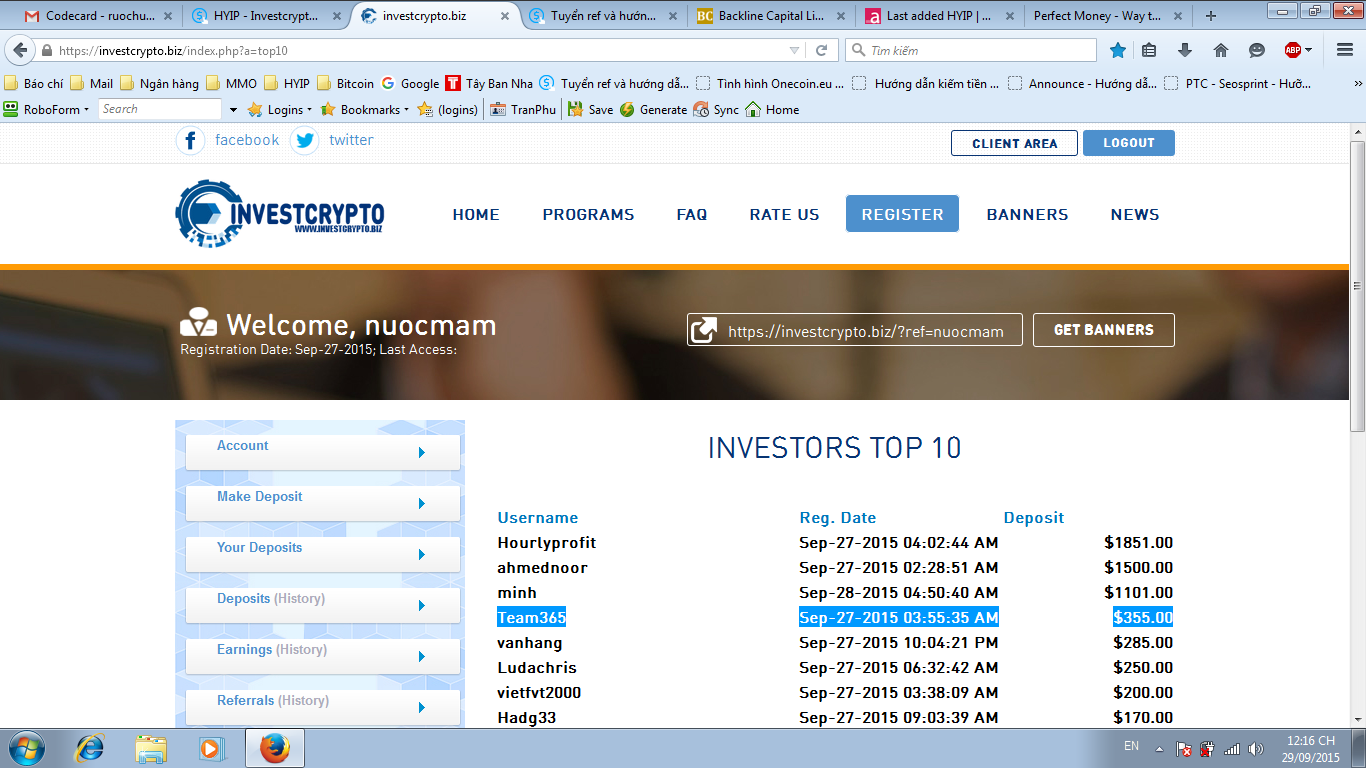This screenshot has height=768, width=1366.
Task: Open the BANNERS navigation item
Action: tap(1027, 214)
